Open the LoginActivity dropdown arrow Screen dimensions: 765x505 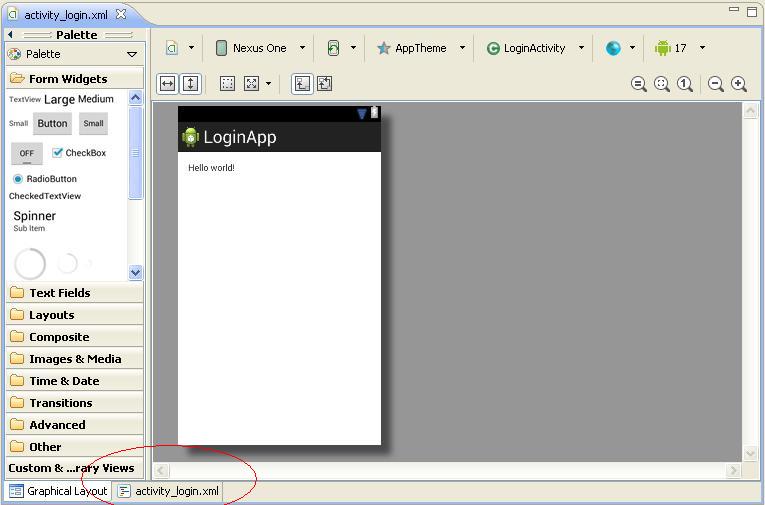[x=581, y=48]
